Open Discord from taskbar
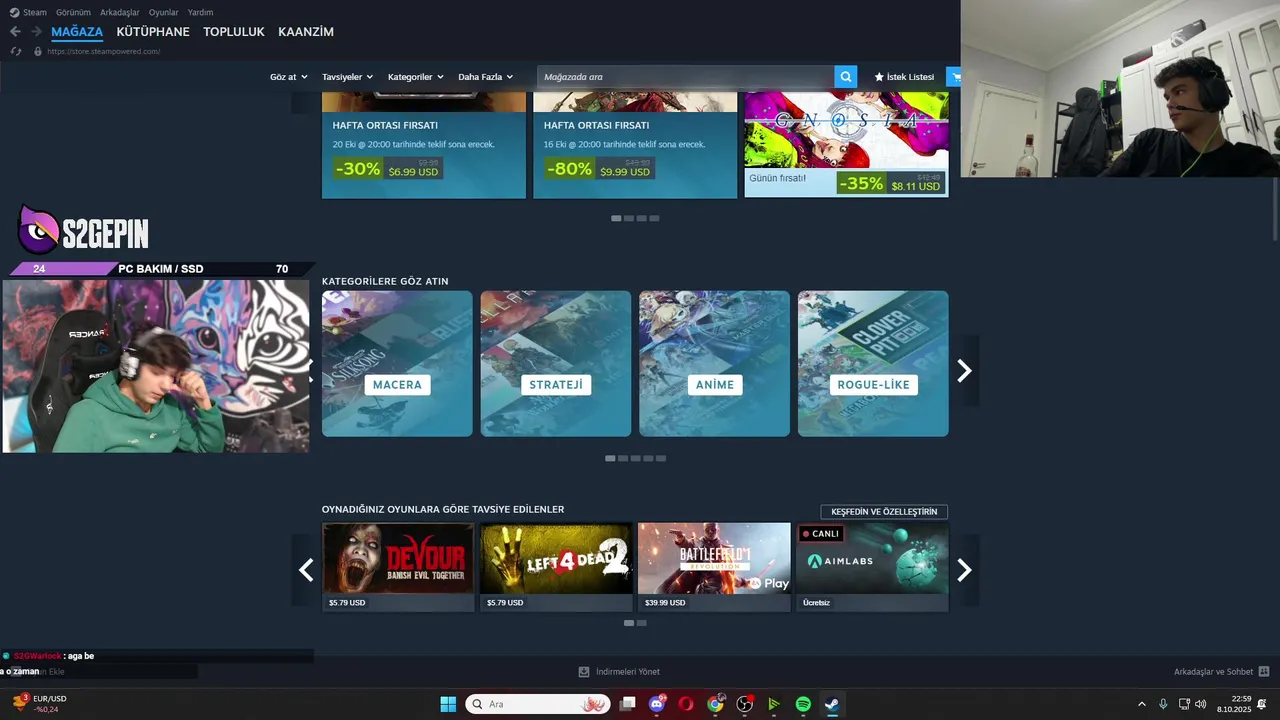This screenshot has height=720, width=1280. (x=657, y=704)
